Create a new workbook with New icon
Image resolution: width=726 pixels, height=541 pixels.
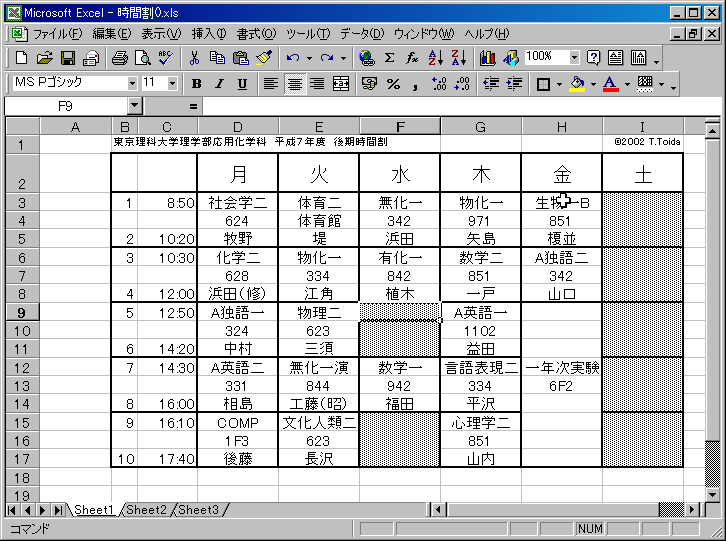click(x=21, y=58)
